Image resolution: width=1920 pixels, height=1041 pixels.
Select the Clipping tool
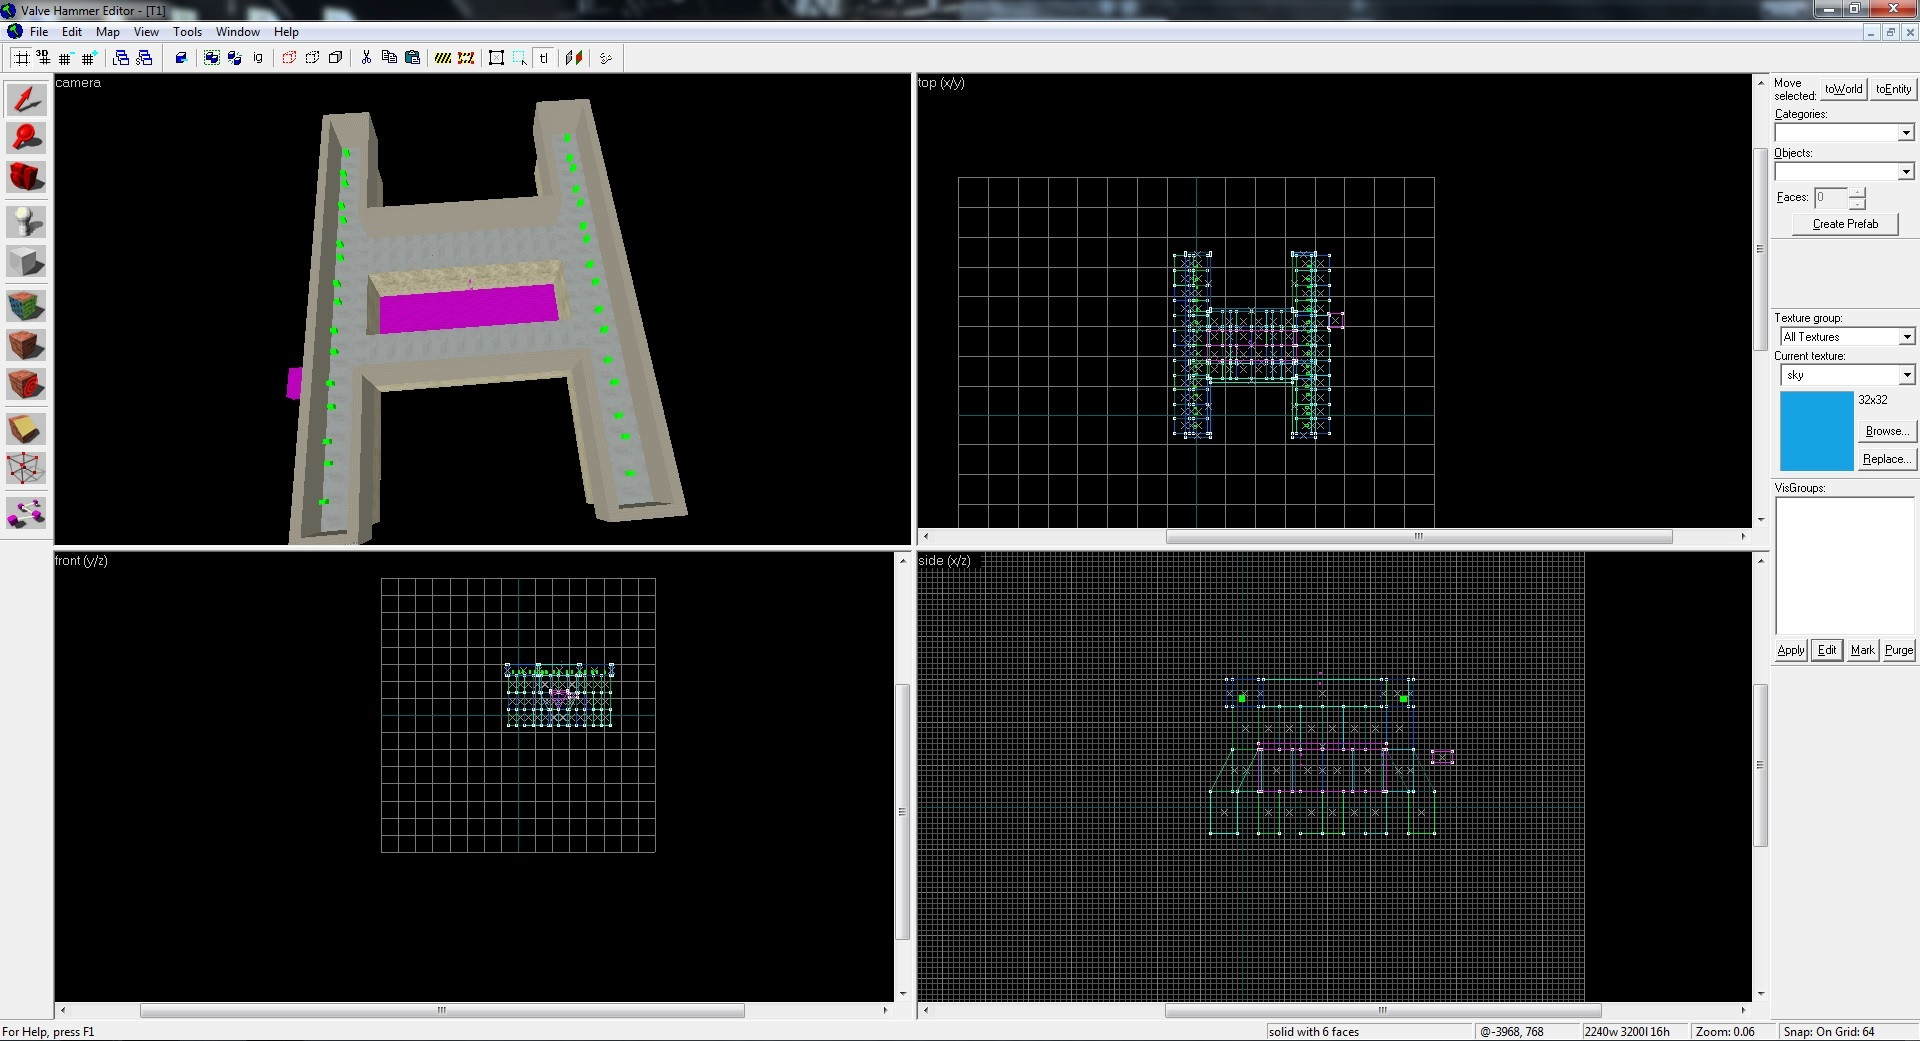[x=25, y=428]
